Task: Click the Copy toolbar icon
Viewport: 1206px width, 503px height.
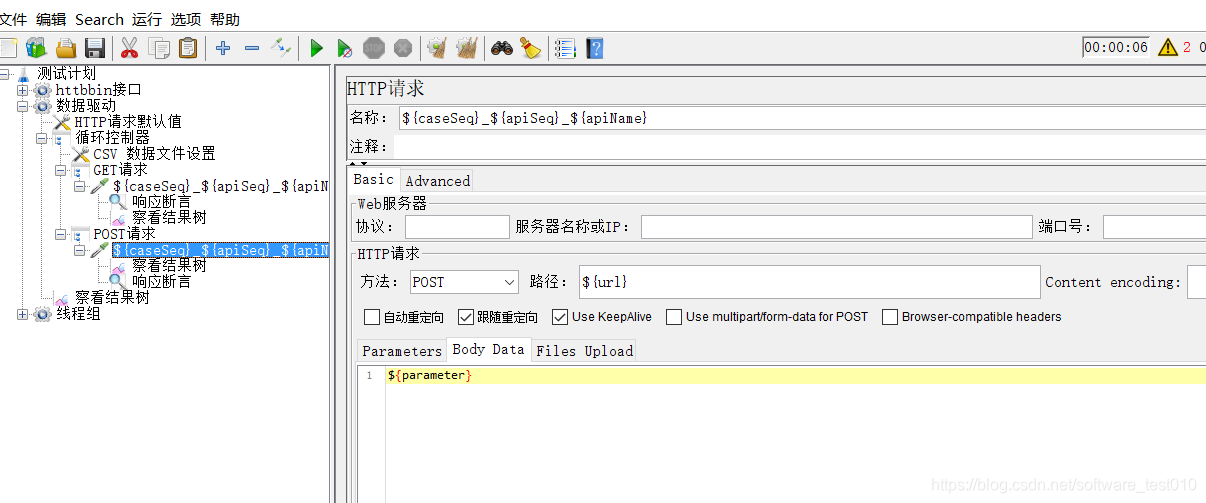Action: [x=159, y=47]
